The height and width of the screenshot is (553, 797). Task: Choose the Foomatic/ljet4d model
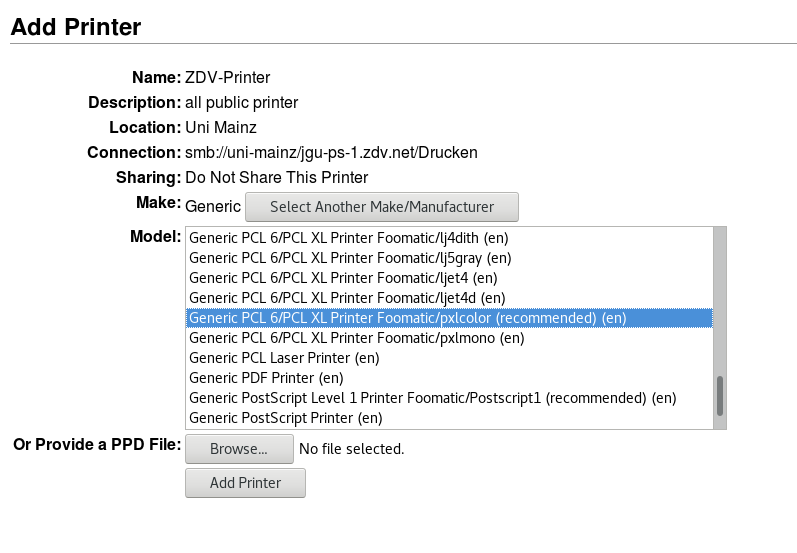[x=449, y=298]
